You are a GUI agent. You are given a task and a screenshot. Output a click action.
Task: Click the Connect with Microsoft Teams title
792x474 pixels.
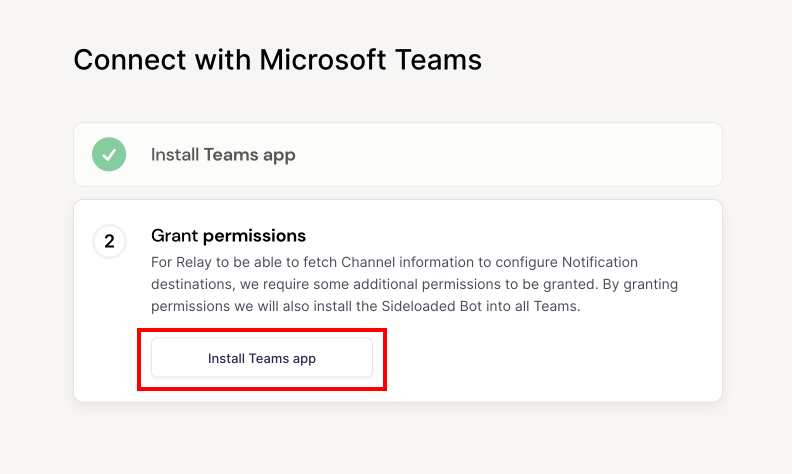(x=277, y=60)
